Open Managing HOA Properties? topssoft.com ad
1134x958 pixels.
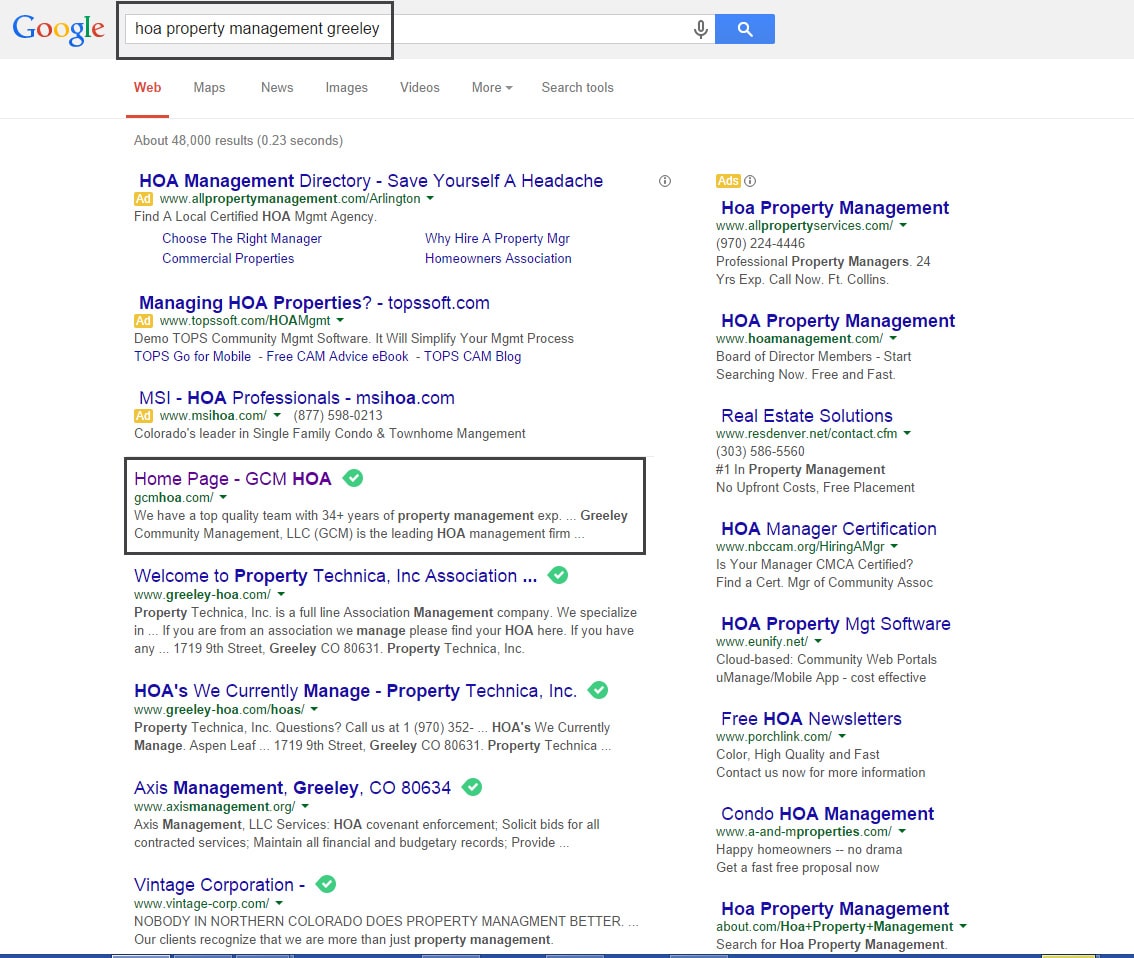click(315, 302)
